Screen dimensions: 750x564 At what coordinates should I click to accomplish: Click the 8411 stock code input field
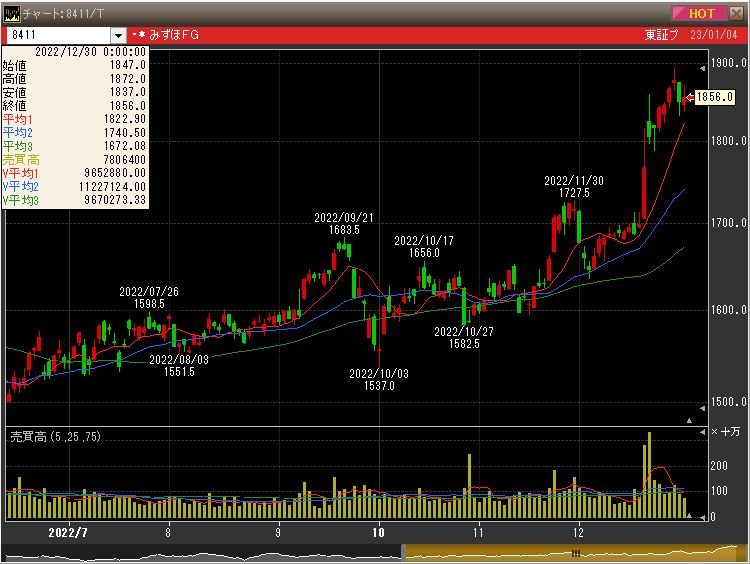point(58,36)
